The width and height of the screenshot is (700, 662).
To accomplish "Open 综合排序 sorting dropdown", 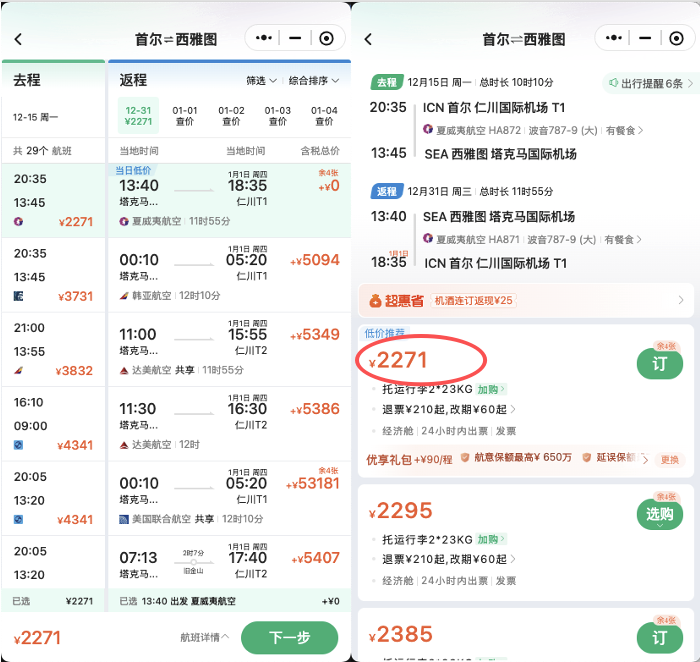I will coord(313,81).
